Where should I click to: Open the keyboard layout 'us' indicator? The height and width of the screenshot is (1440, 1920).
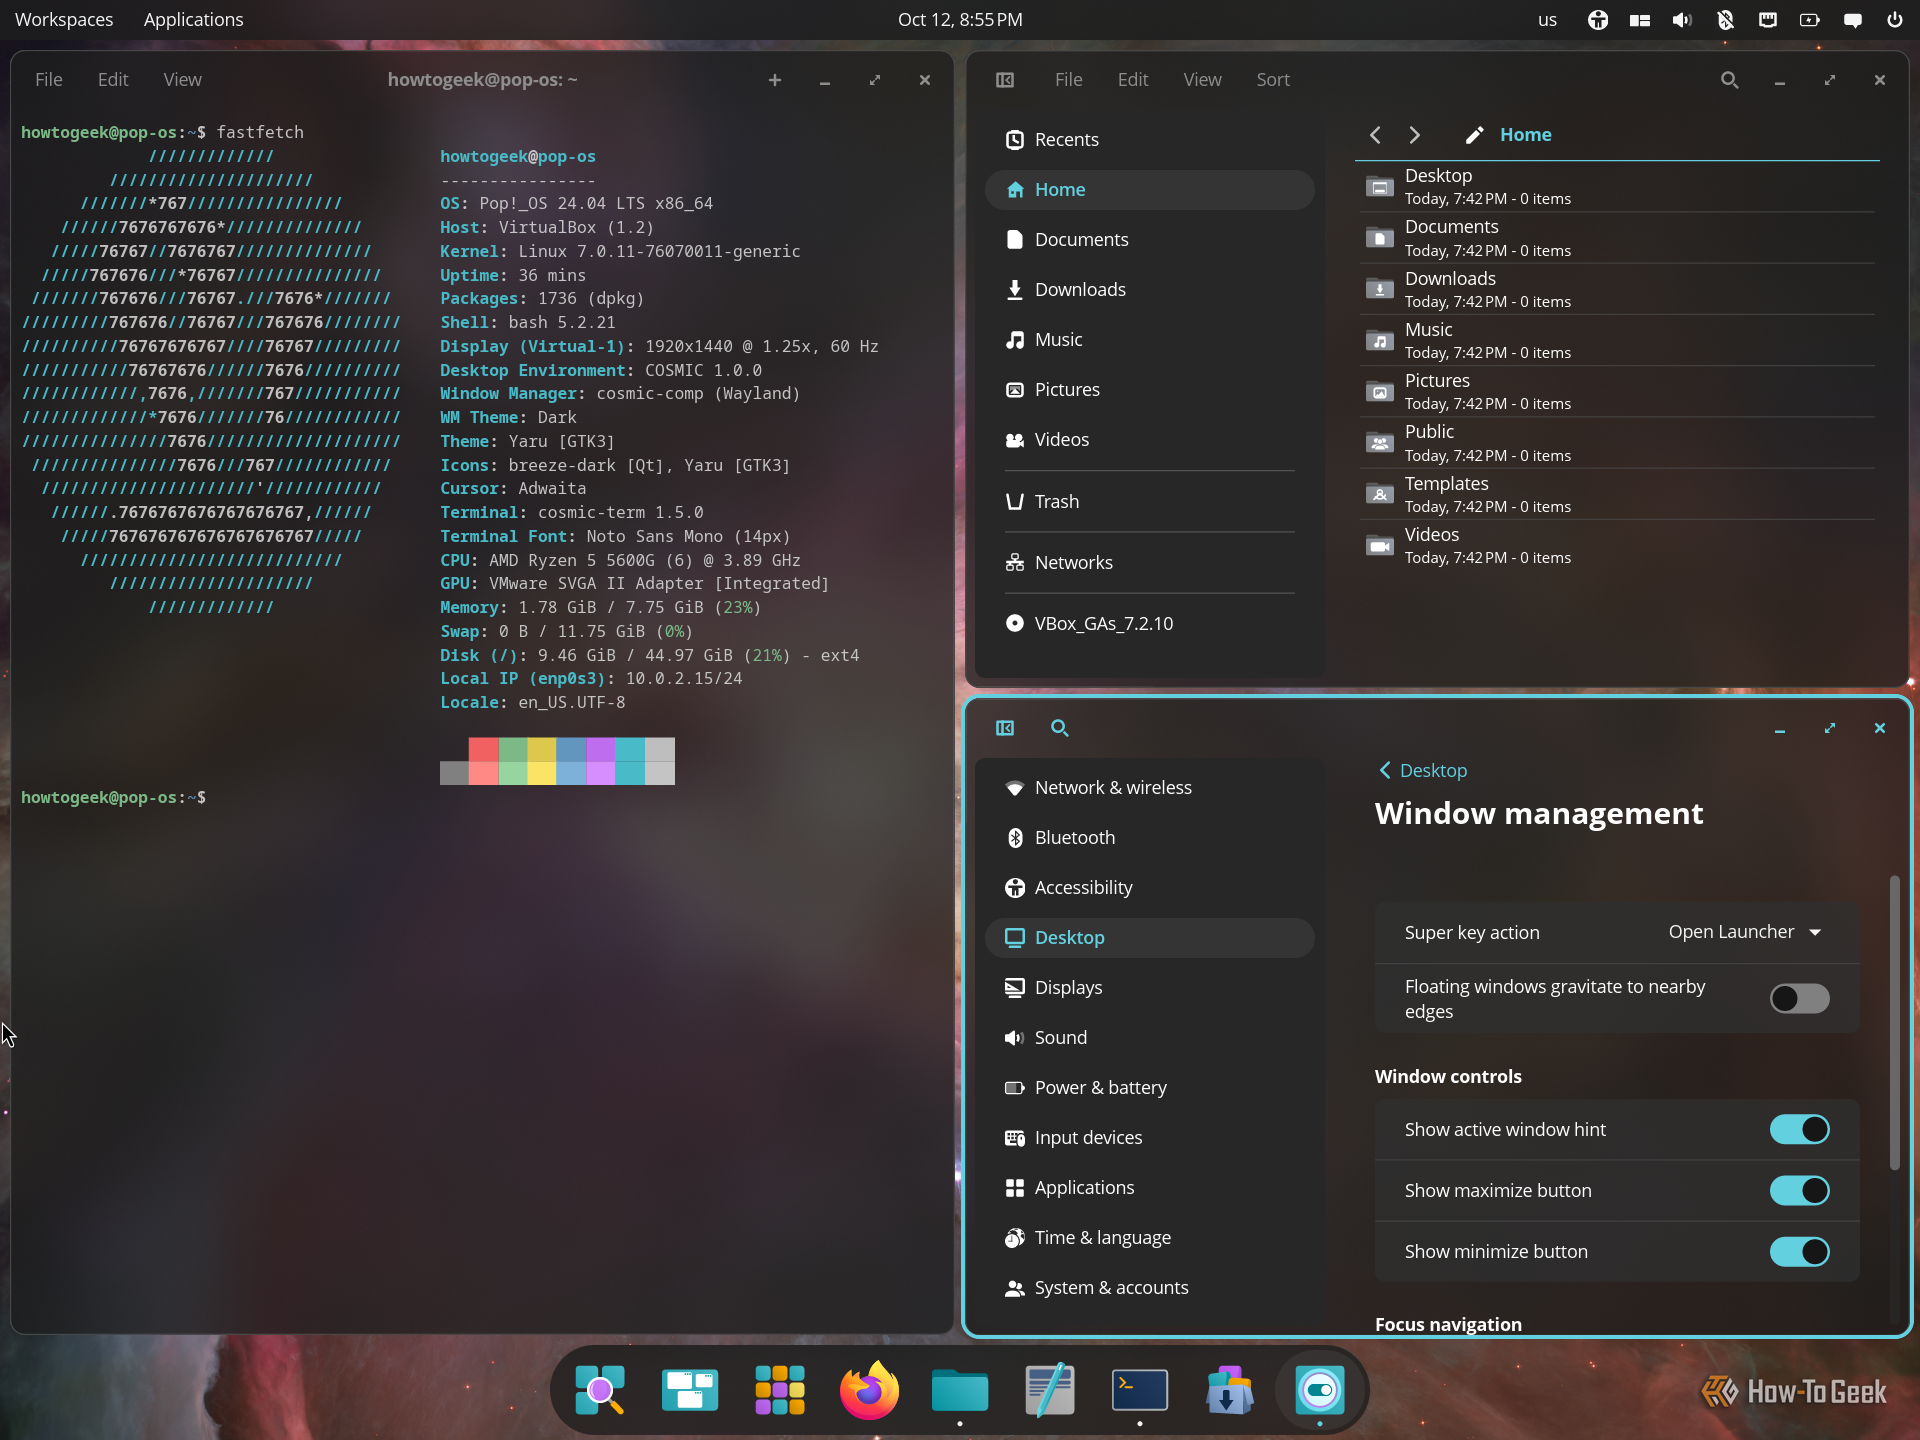click(1547, 20)
